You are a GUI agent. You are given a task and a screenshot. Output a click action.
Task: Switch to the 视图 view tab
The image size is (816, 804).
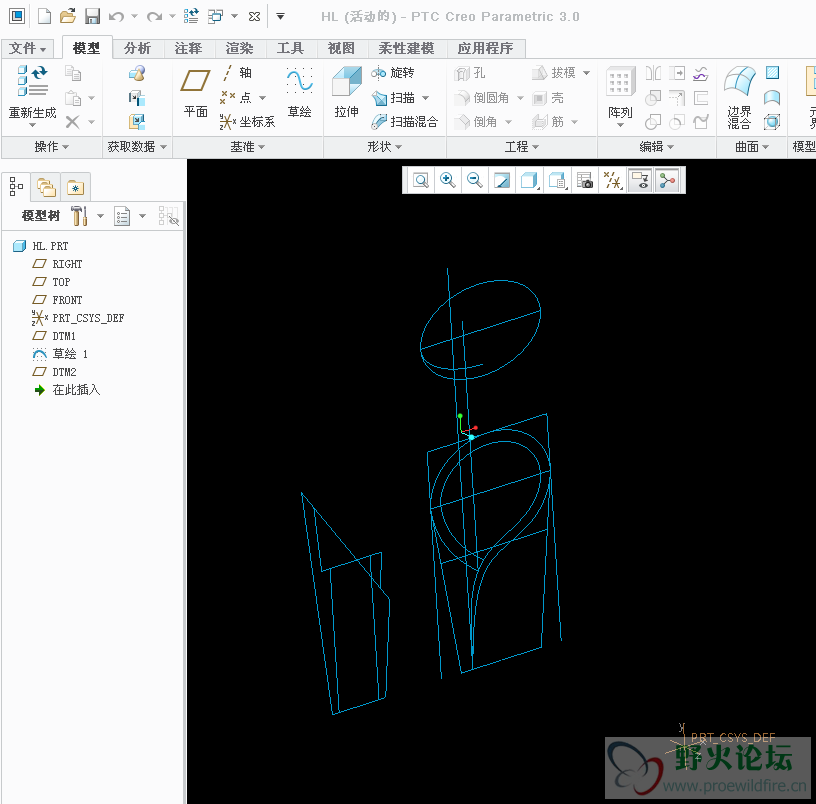[341, 48]
